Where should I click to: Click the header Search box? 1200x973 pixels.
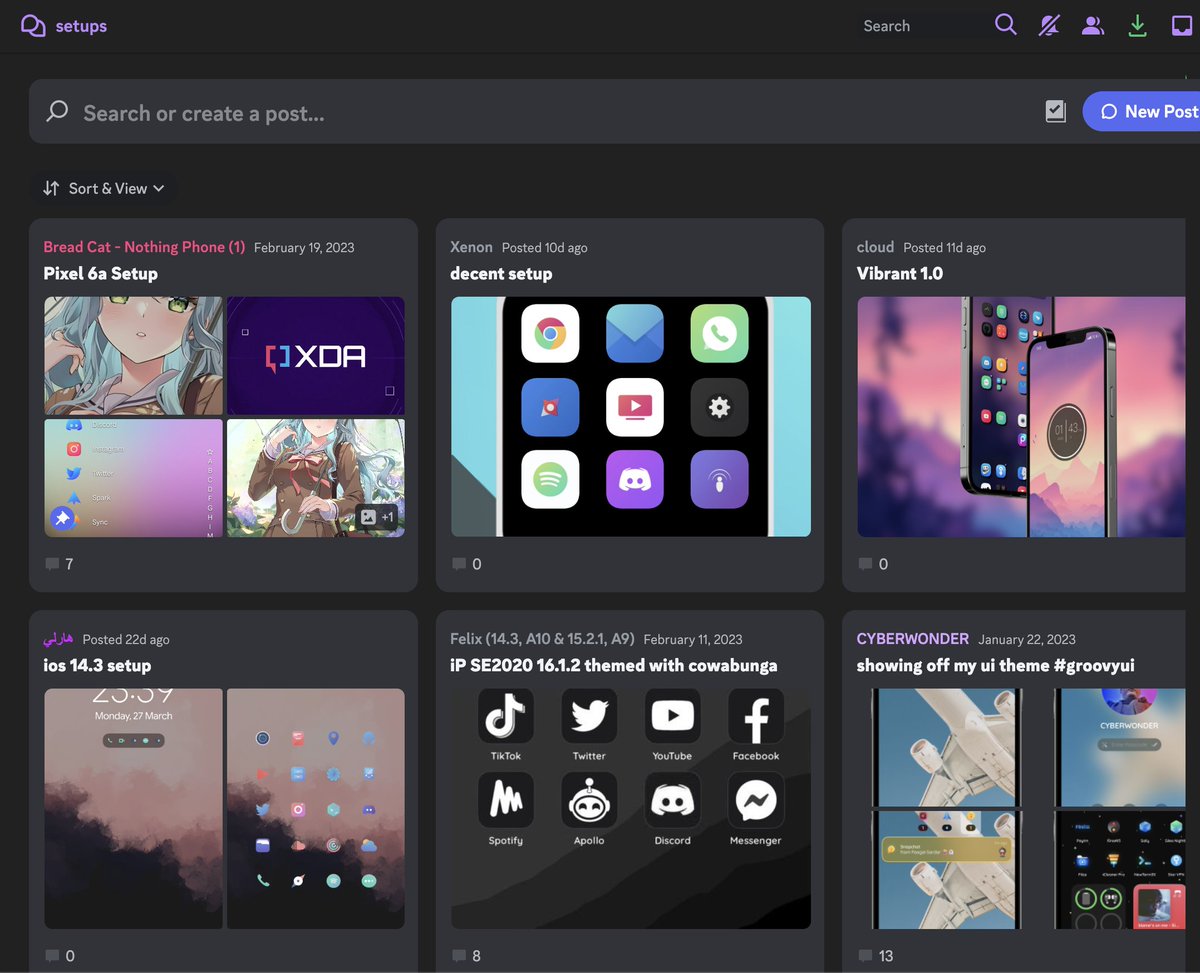pos(923,26)
